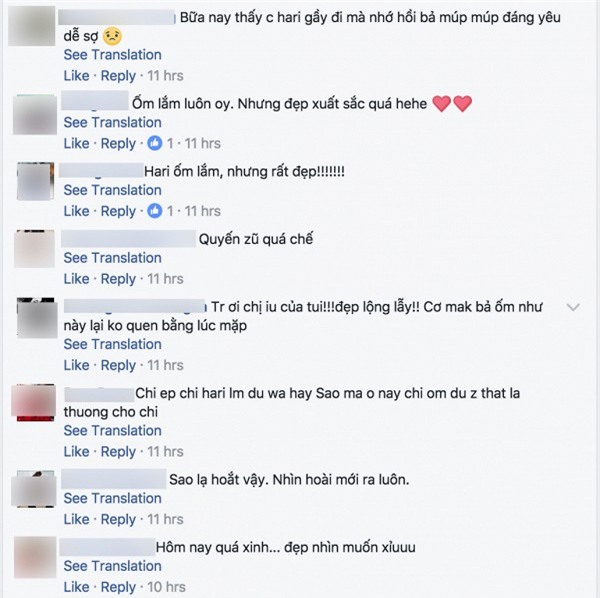See Translation for 'Chi ep chi hari' comment
600x598 pixels.
(112, 430)
